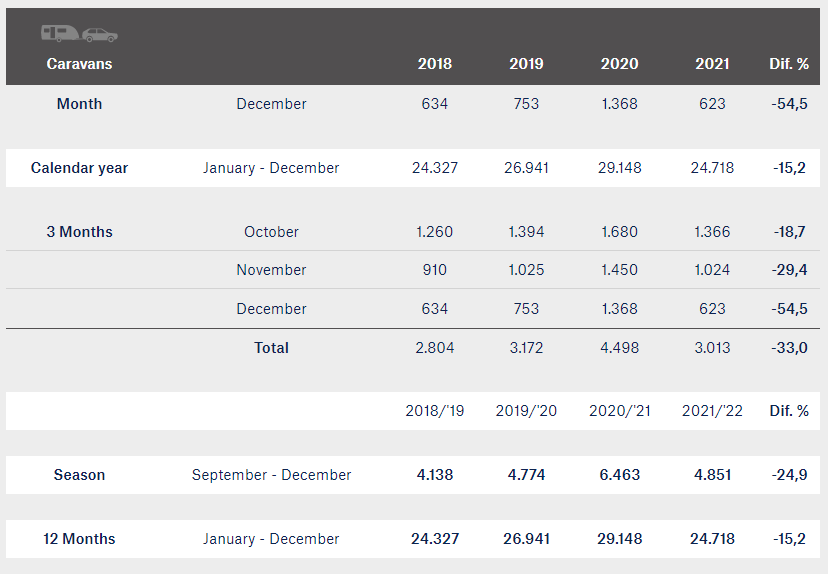
Task: Select the Calendar year row label
Action: [79, 168]
